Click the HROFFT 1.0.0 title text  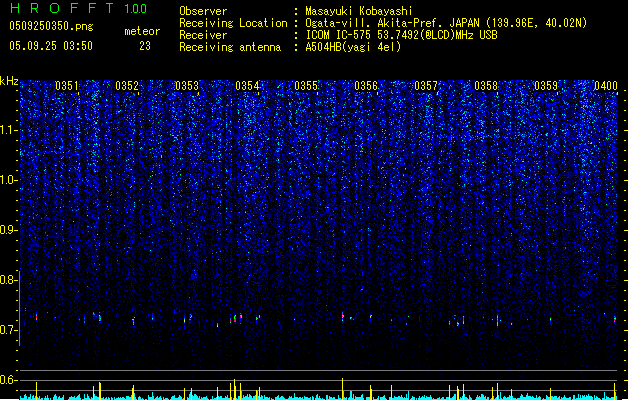[78, 8]
